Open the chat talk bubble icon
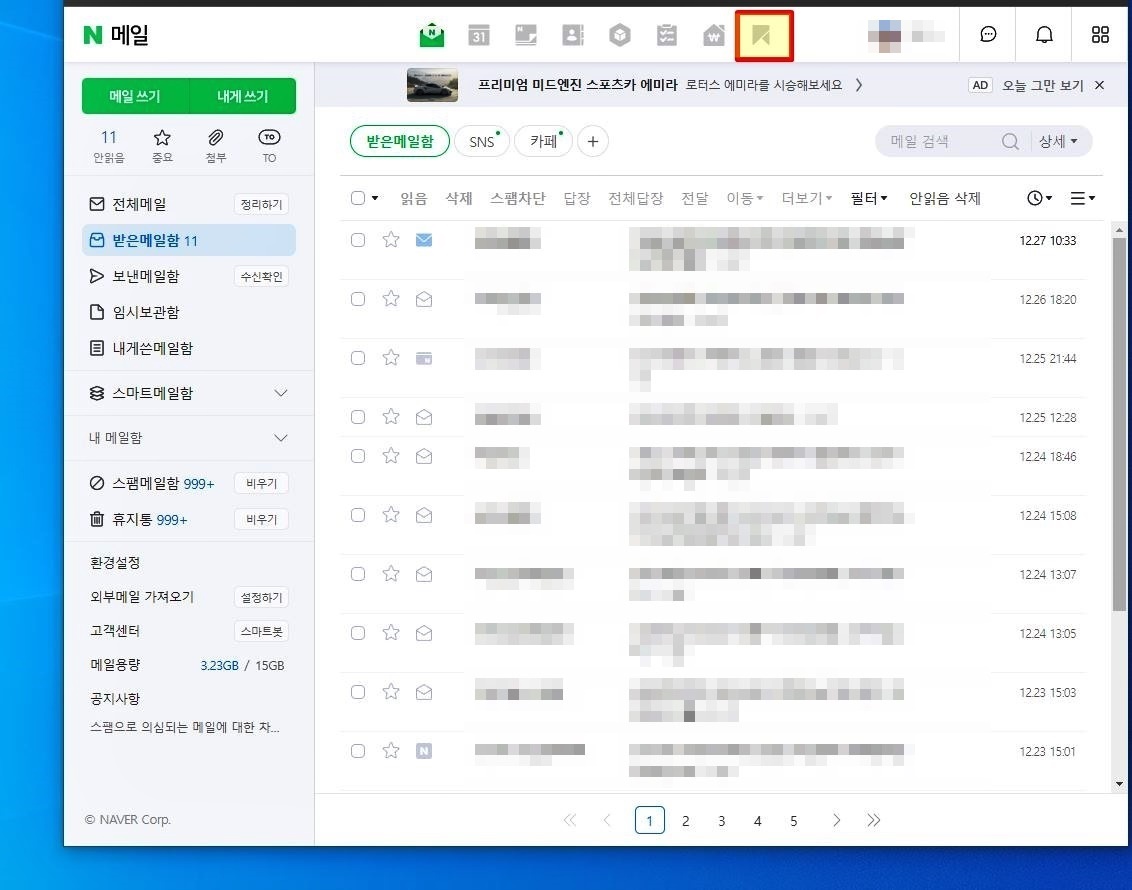This screenshot has width=1132, height=890. 988,35
